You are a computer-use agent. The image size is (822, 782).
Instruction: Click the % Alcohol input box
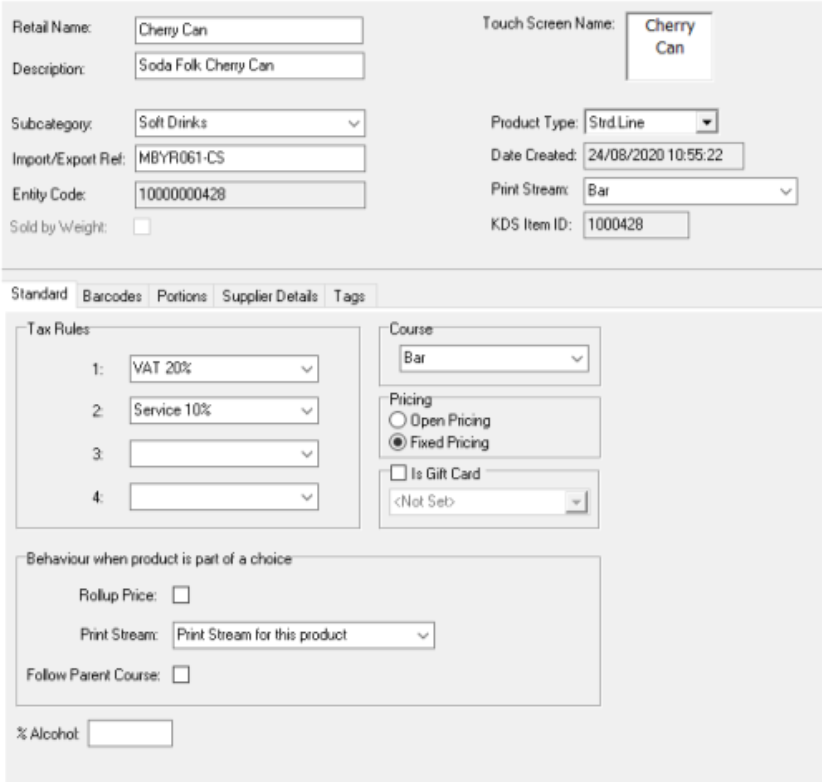[x=131, y=735]
